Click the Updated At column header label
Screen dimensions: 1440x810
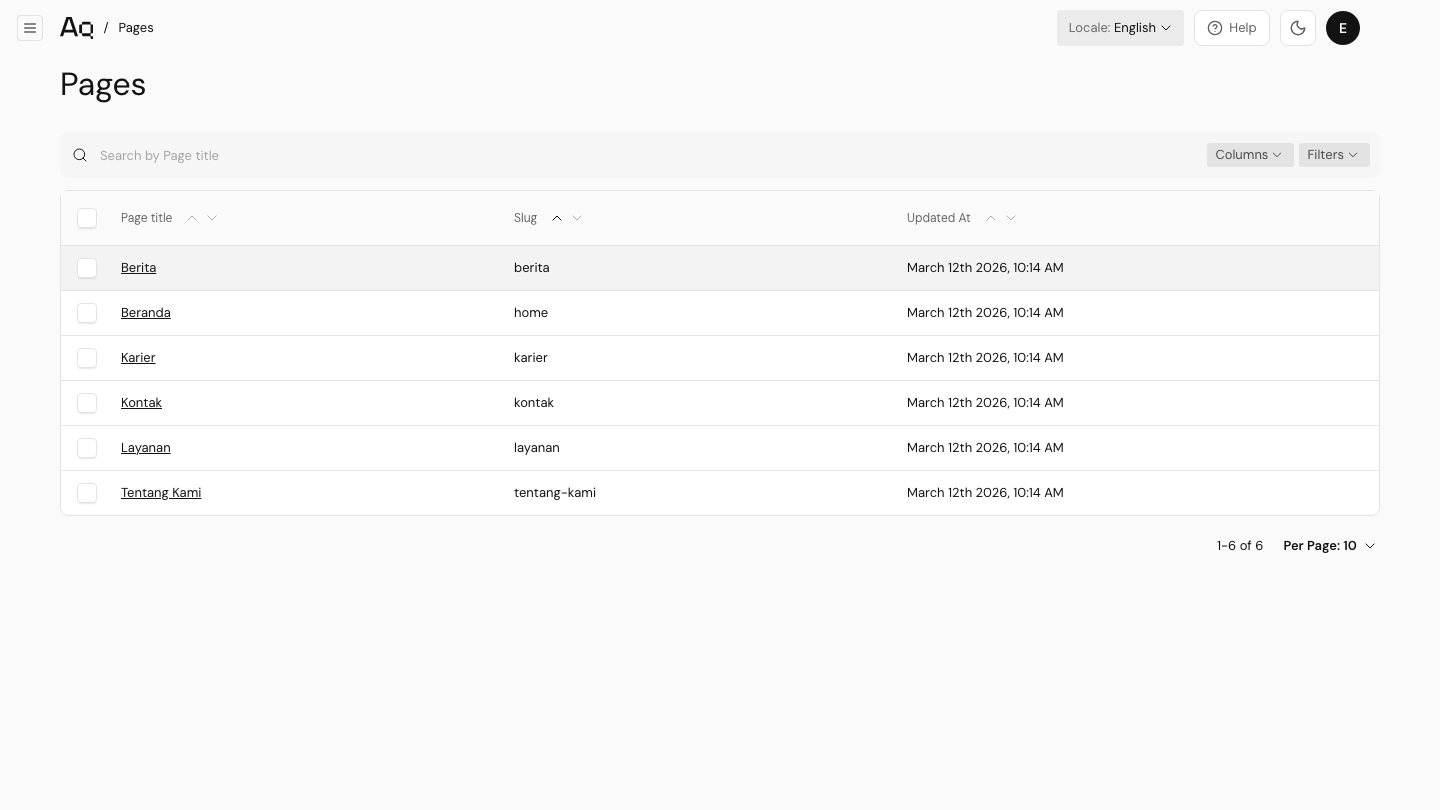point(938,218)
